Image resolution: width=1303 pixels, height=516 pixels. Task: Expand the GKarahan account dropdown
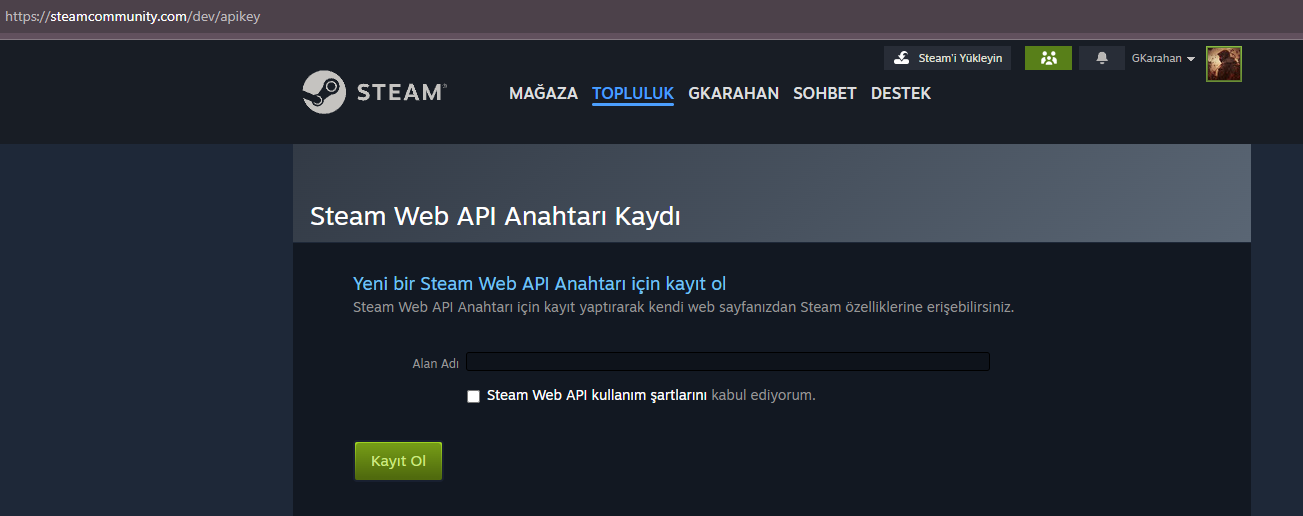(x=1163, y=59)
